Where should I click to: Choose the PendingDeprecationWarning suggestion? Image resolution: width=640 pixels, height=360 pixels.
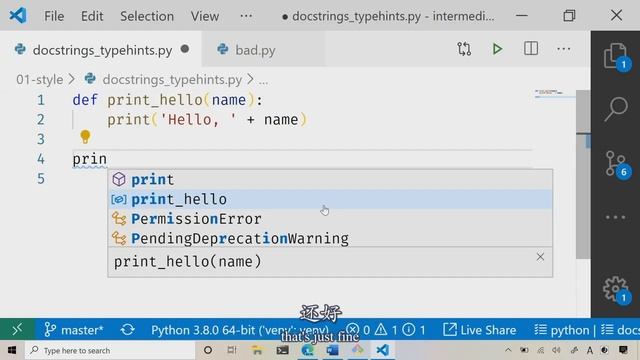coord(330,238)
